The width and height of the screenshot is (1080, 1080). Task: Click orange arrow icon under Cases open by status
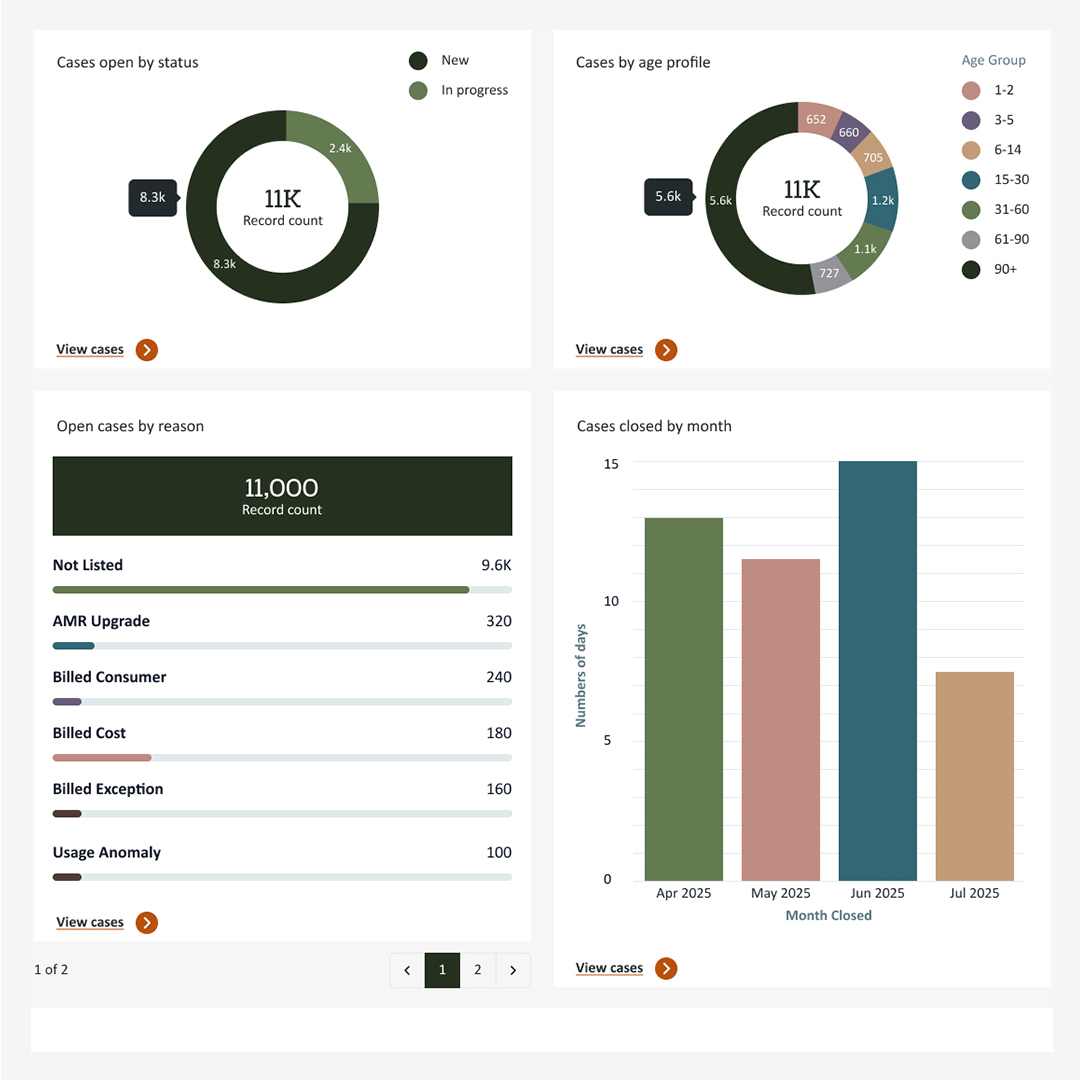(147, 350)
